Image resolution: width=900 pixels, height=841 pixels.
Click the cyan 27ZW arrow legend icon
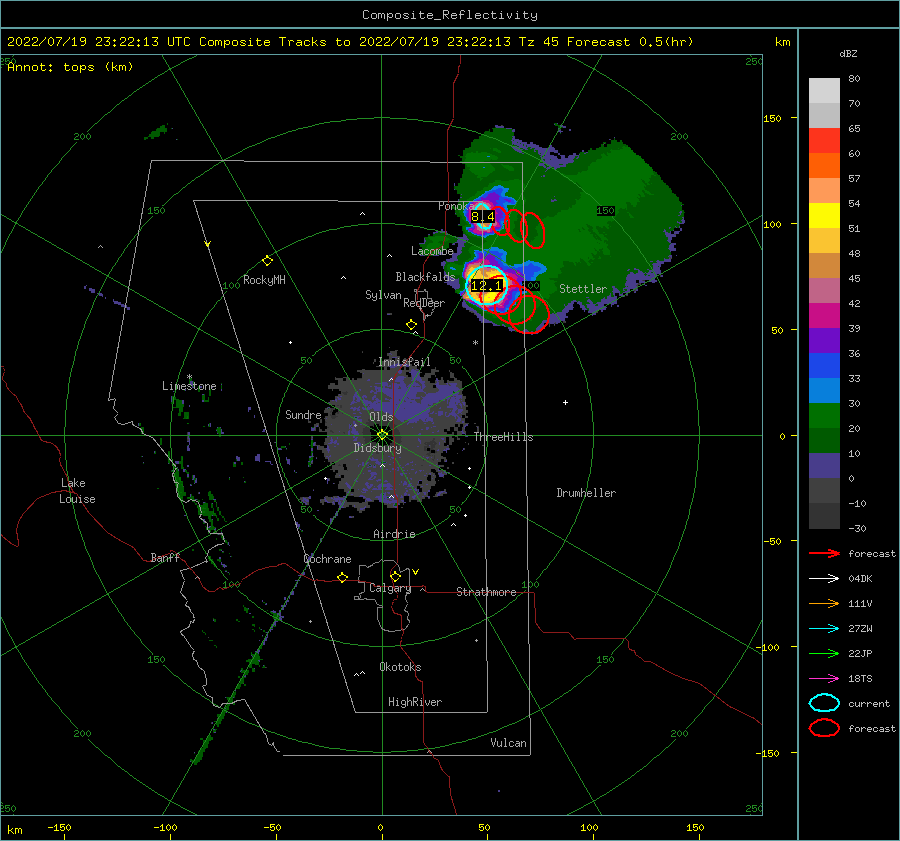824,629
